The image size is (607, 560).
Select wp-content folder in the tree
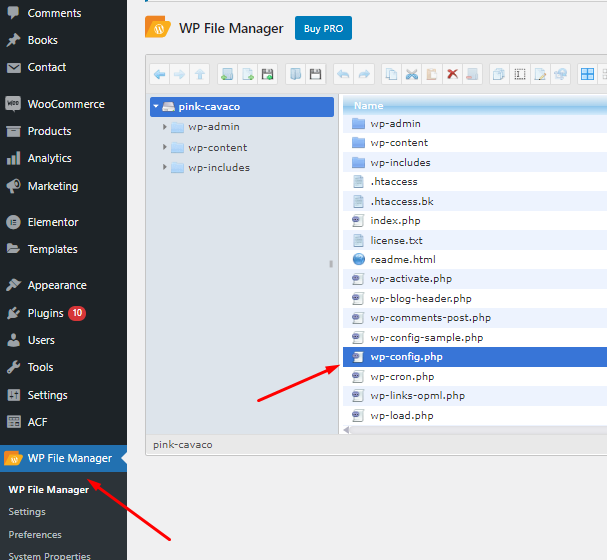point(218,147)
